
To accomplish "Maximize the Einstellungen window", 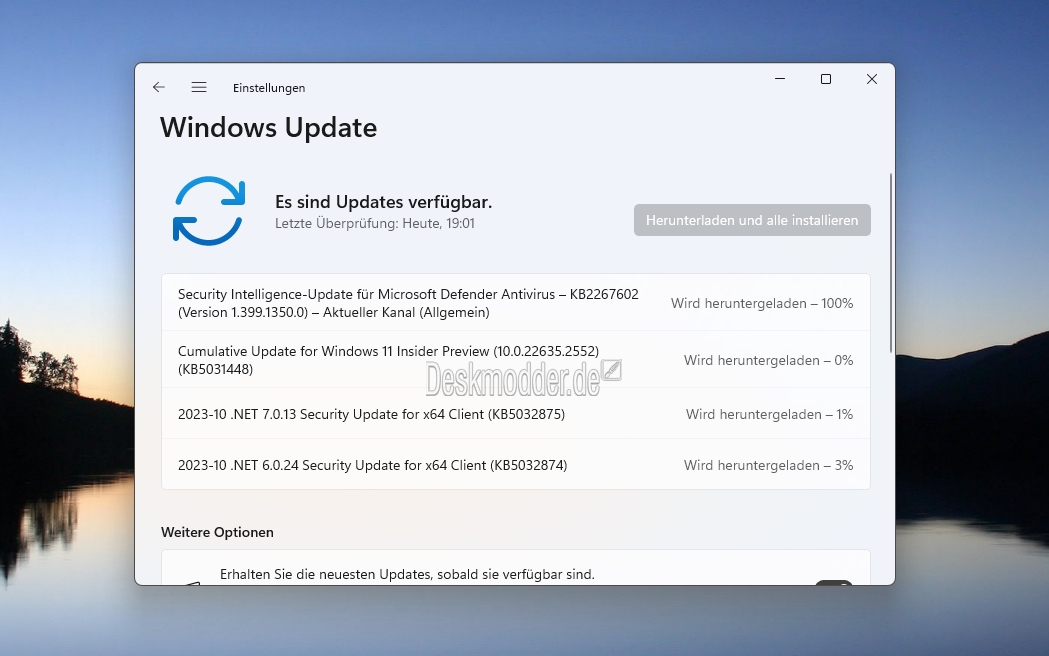I will (826, 79).
